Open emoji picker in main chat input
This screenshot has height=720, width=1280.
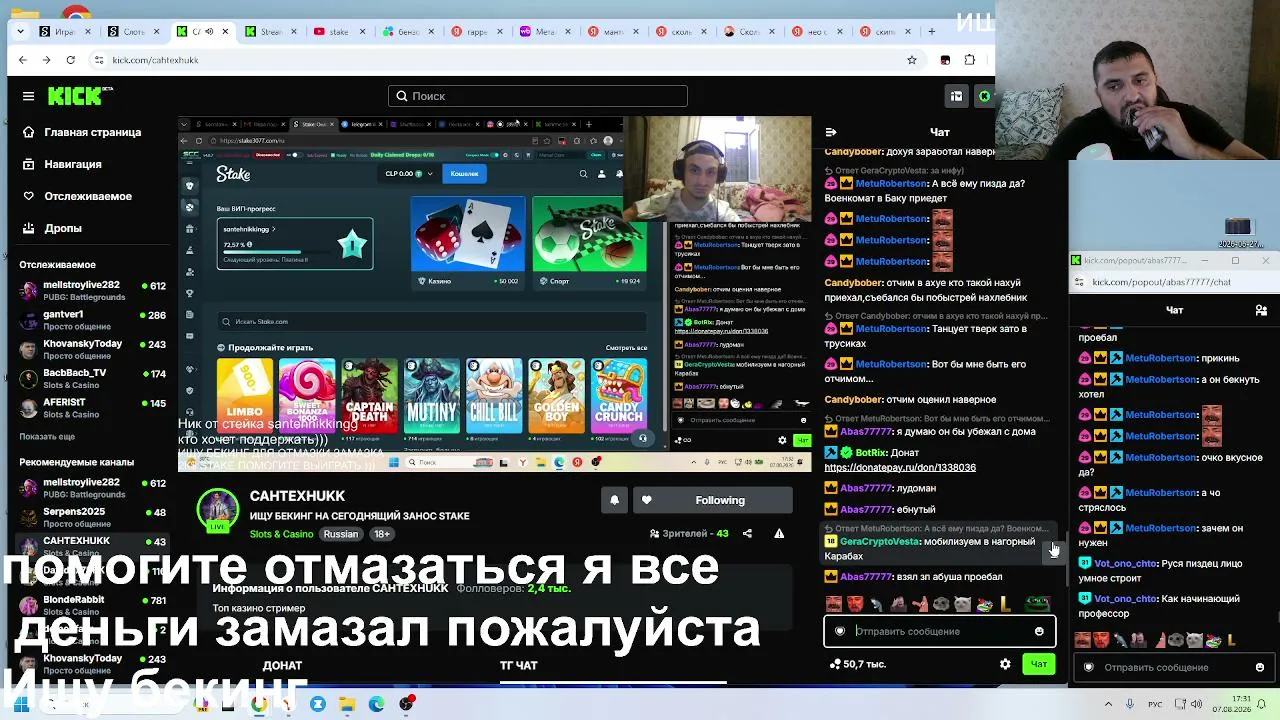pyautogui.click(x=1039, y=632)
